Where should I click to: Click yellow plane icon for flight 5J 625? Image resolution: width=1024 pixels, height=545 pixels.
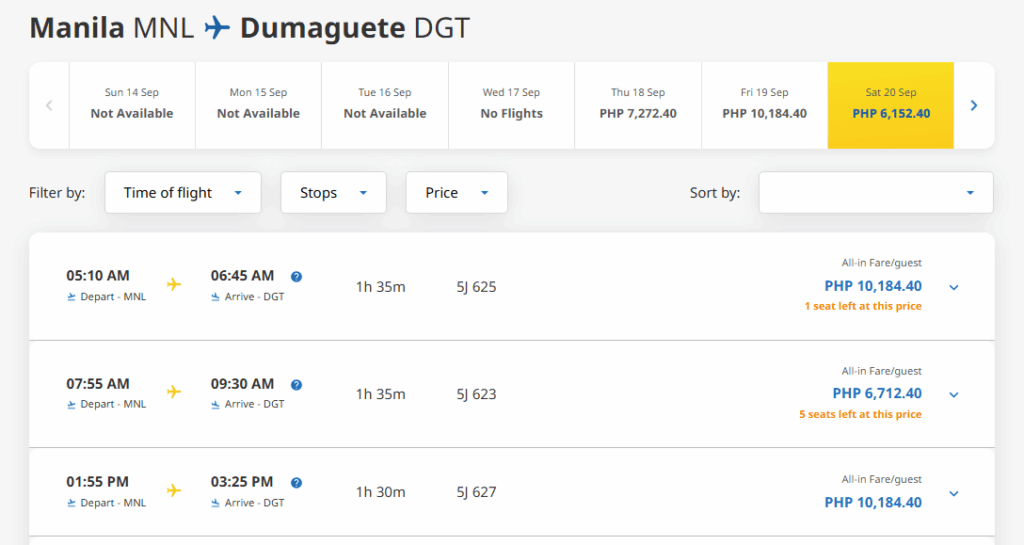click(174, 285)
